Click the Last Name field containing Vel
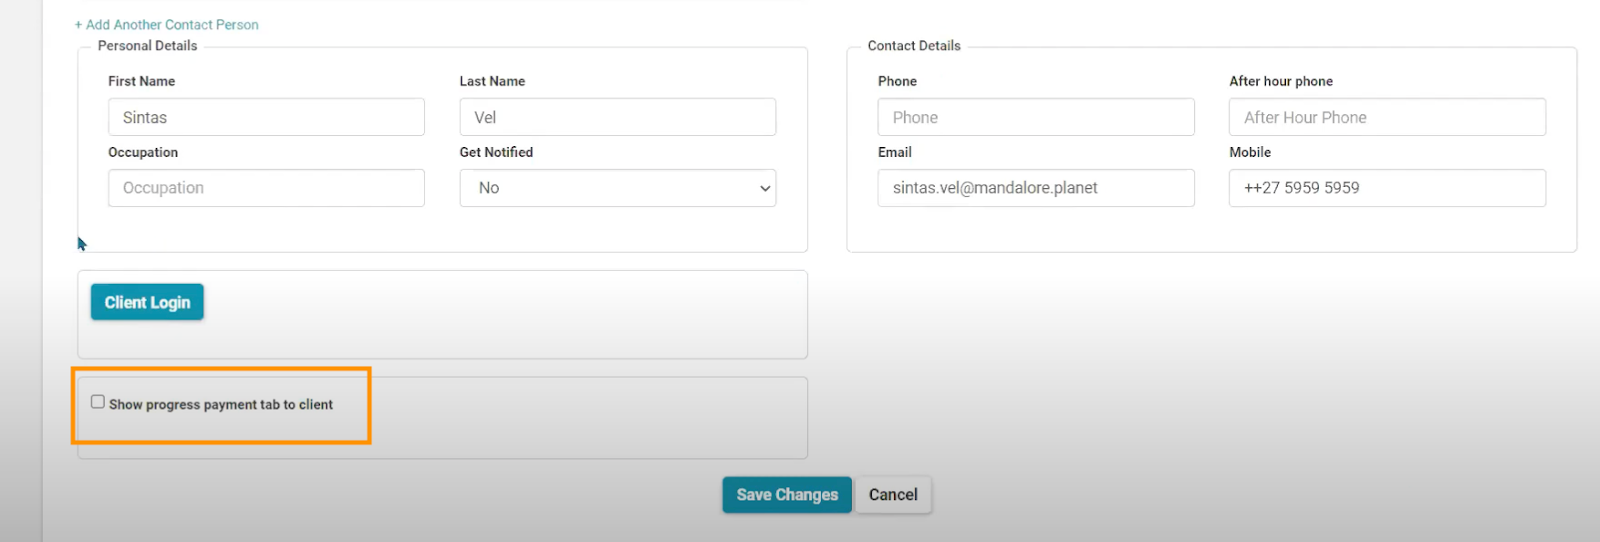The width and height of the screenshot is (1600, 542). [617, 117]
